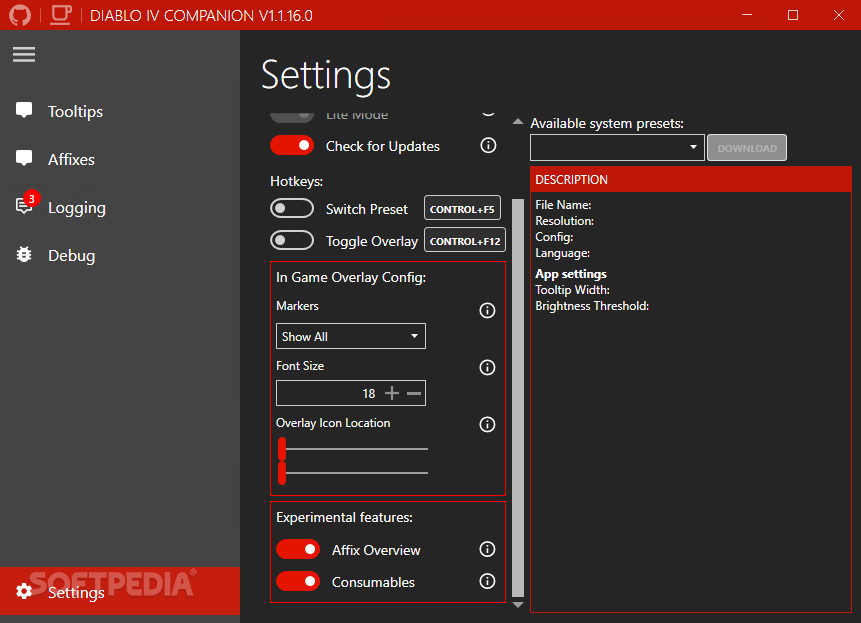Minimize the Diablo IV Companion window

point(747,15)
